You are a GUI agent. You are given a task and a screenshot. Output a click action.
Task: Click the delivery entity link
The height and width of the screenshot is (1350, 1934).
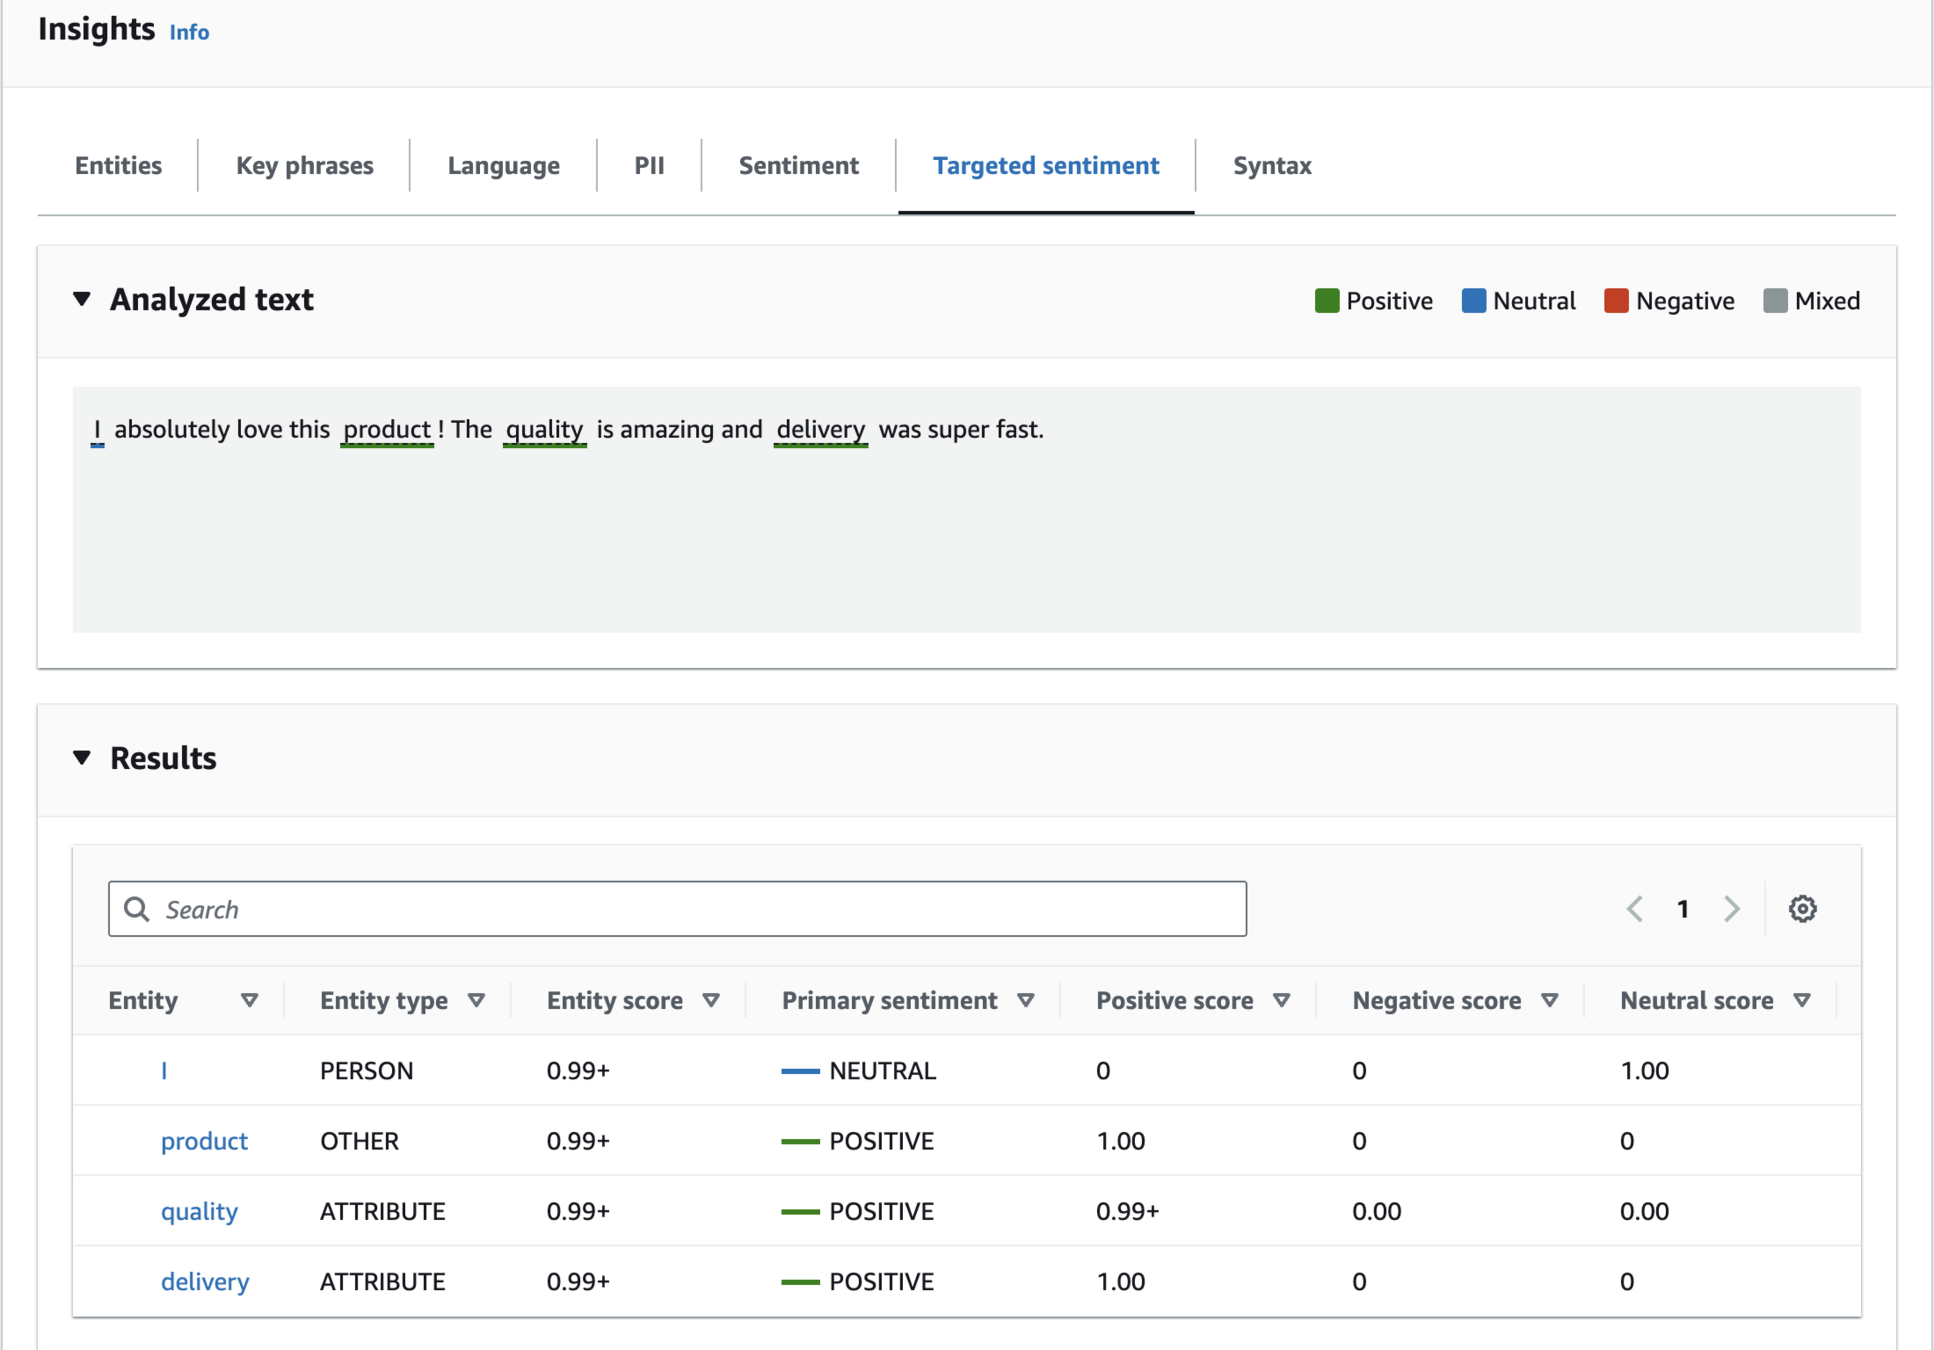coord(204,1281)
